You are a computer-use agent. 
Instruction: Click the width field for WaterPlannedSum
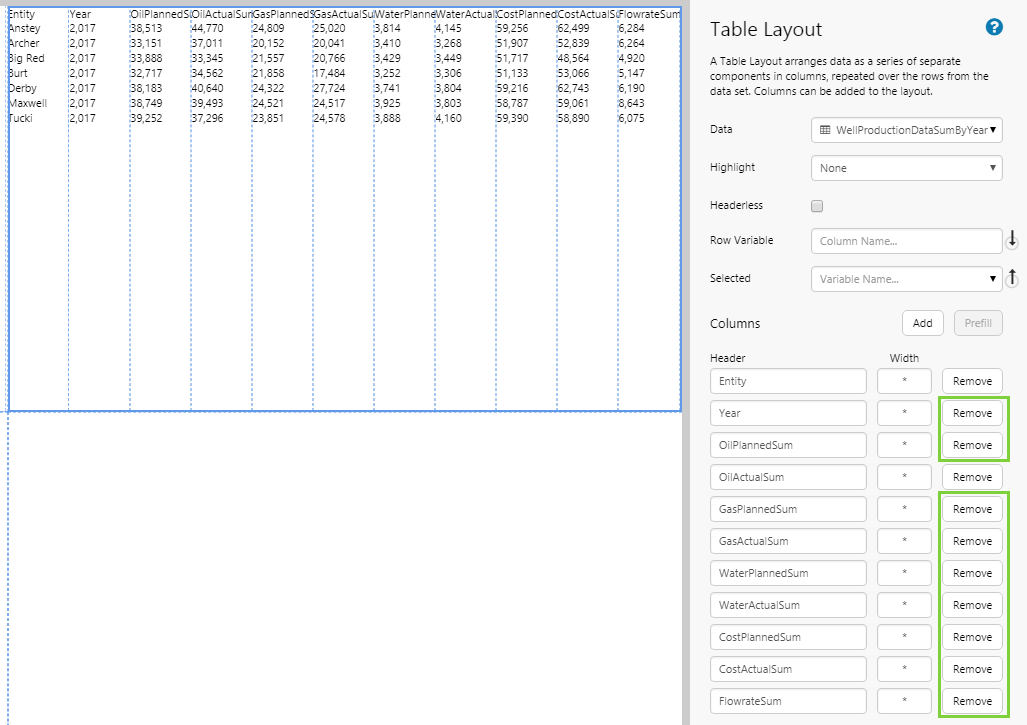[904, 573]
